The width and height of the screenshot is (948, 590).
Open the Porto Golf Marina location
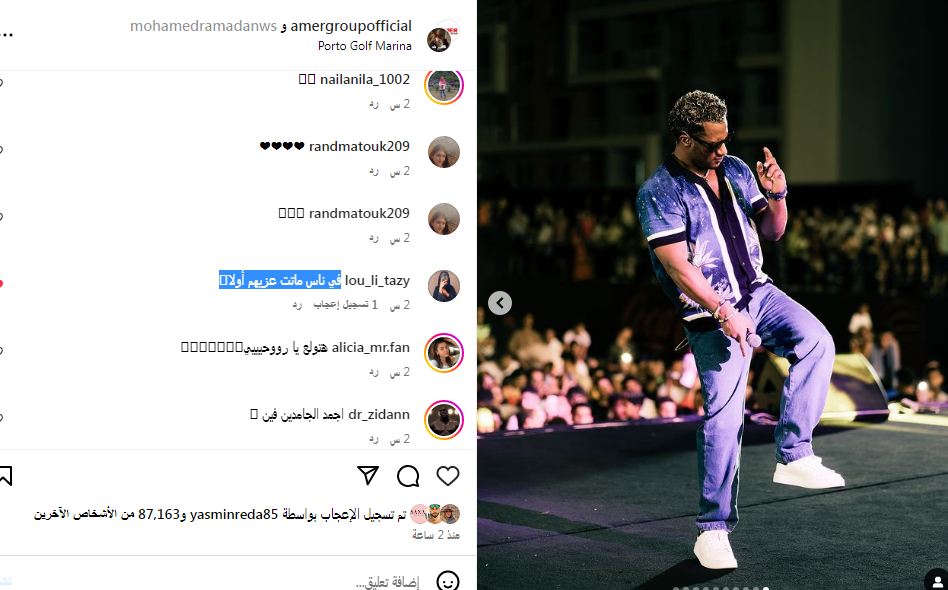pos(365,46)
